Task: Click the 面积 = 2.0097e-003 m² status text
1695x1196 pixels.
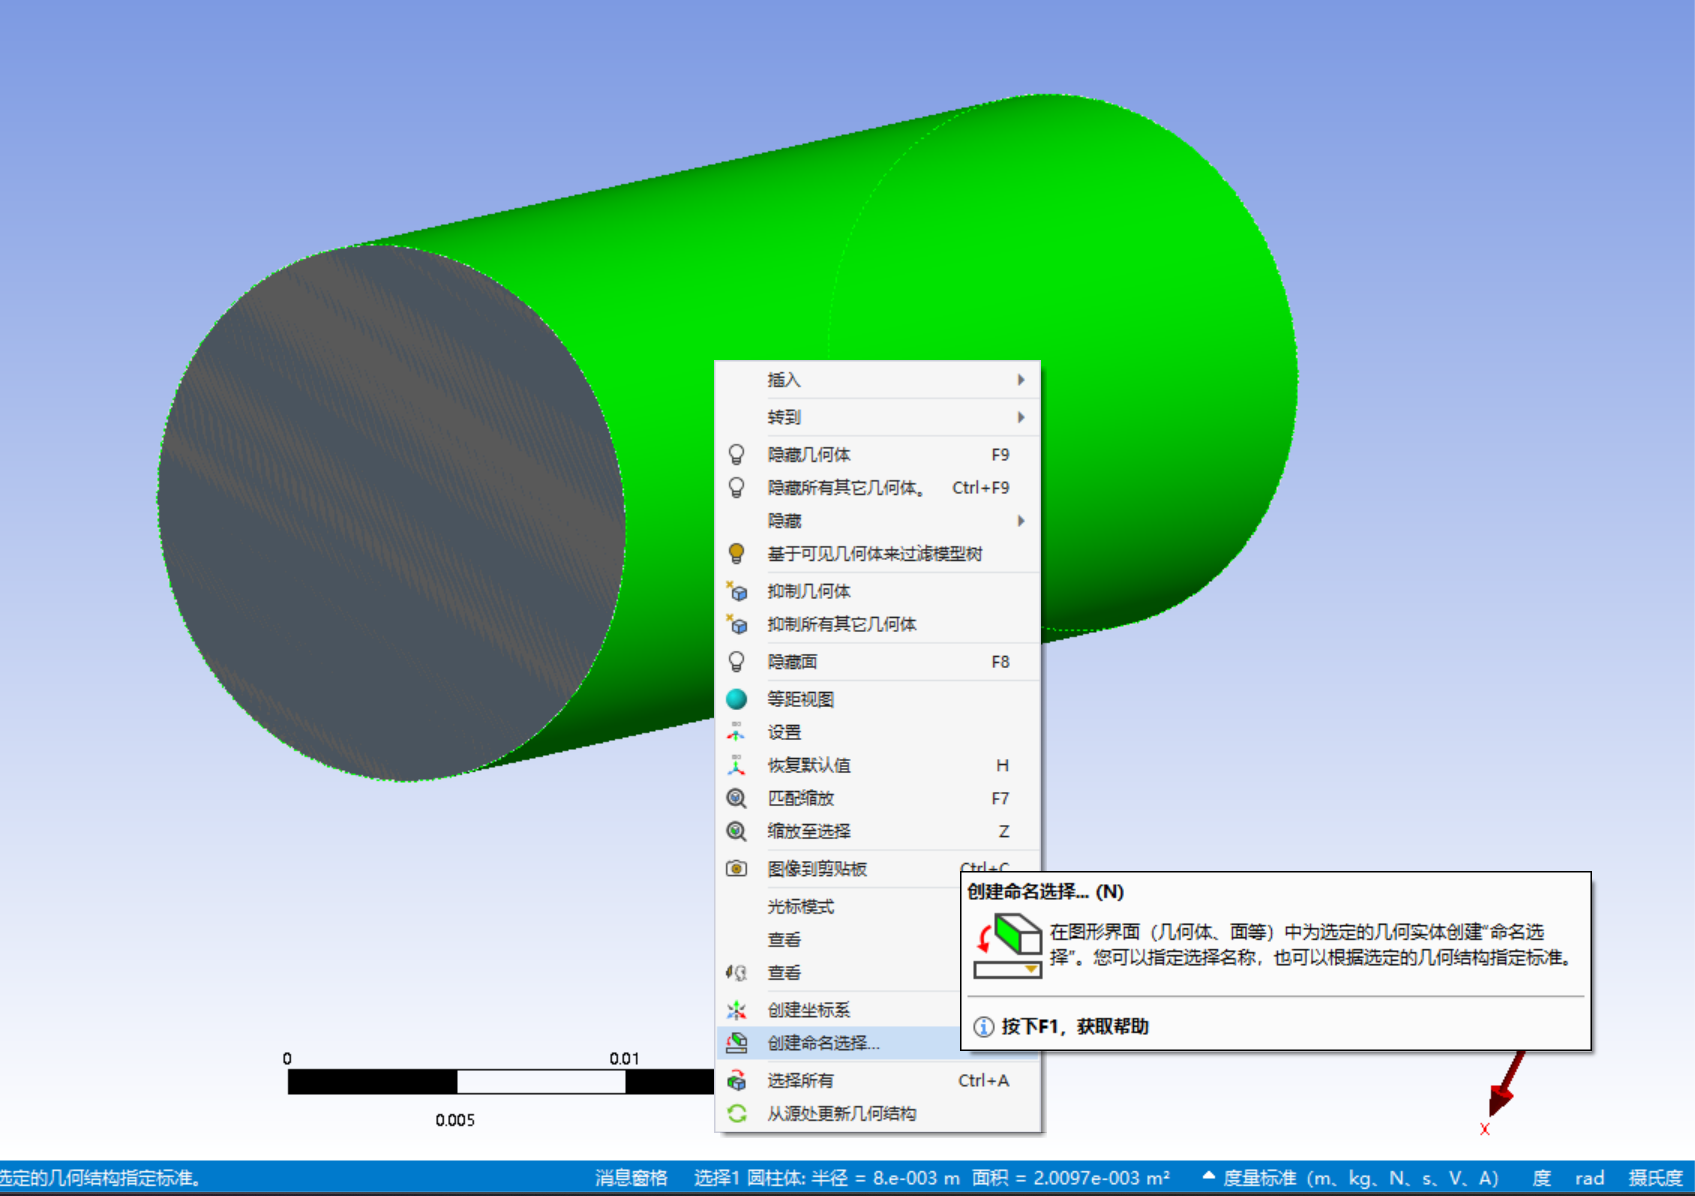Action: click(x=1071, y=1178)
